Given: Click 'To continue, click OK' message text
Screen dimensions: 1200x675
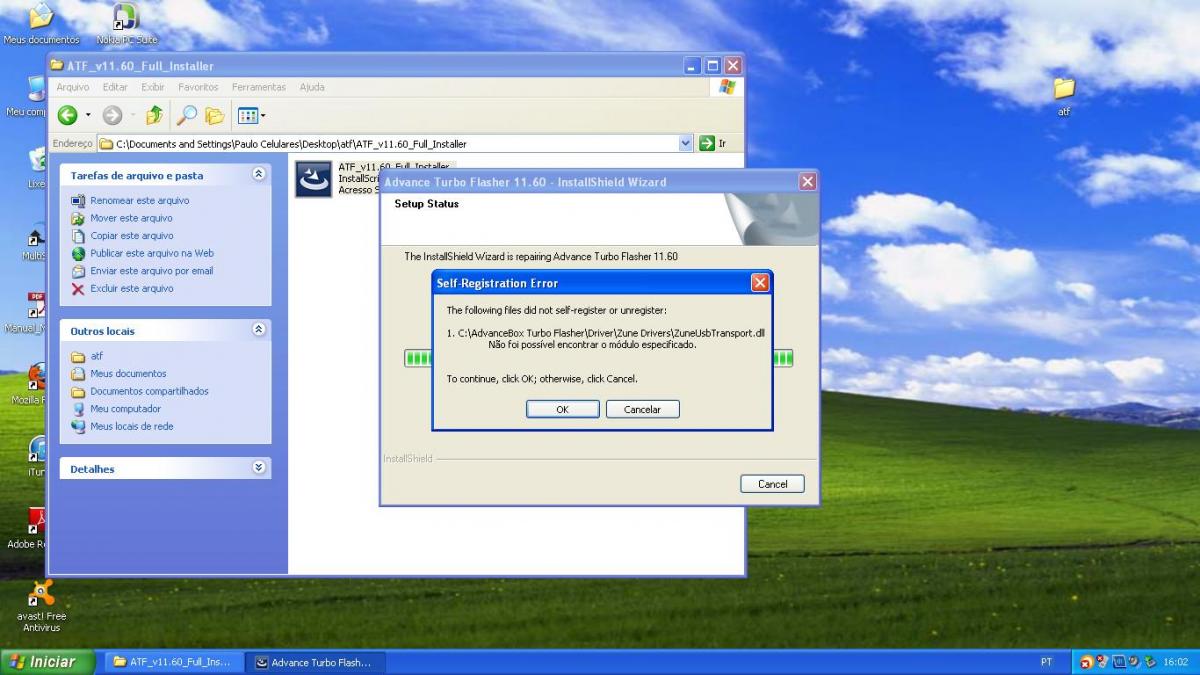Looking at the screenshot, I should [542, 379].
